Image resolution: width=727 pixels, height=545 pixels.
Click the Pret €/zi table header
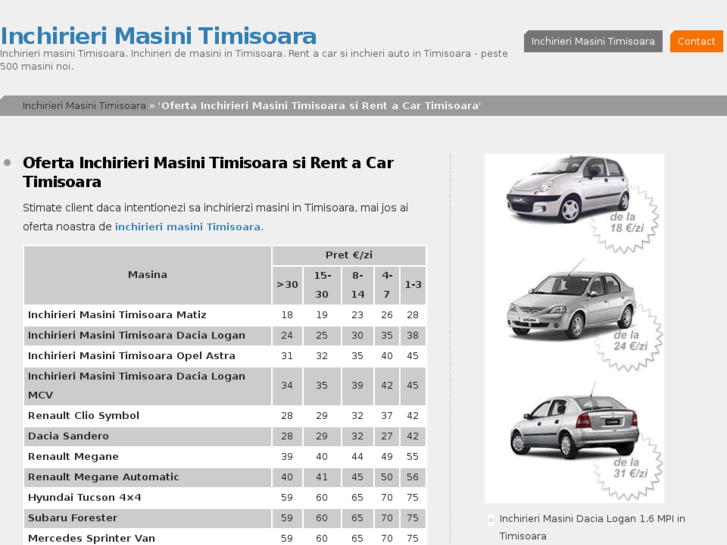tap(349, 255)
